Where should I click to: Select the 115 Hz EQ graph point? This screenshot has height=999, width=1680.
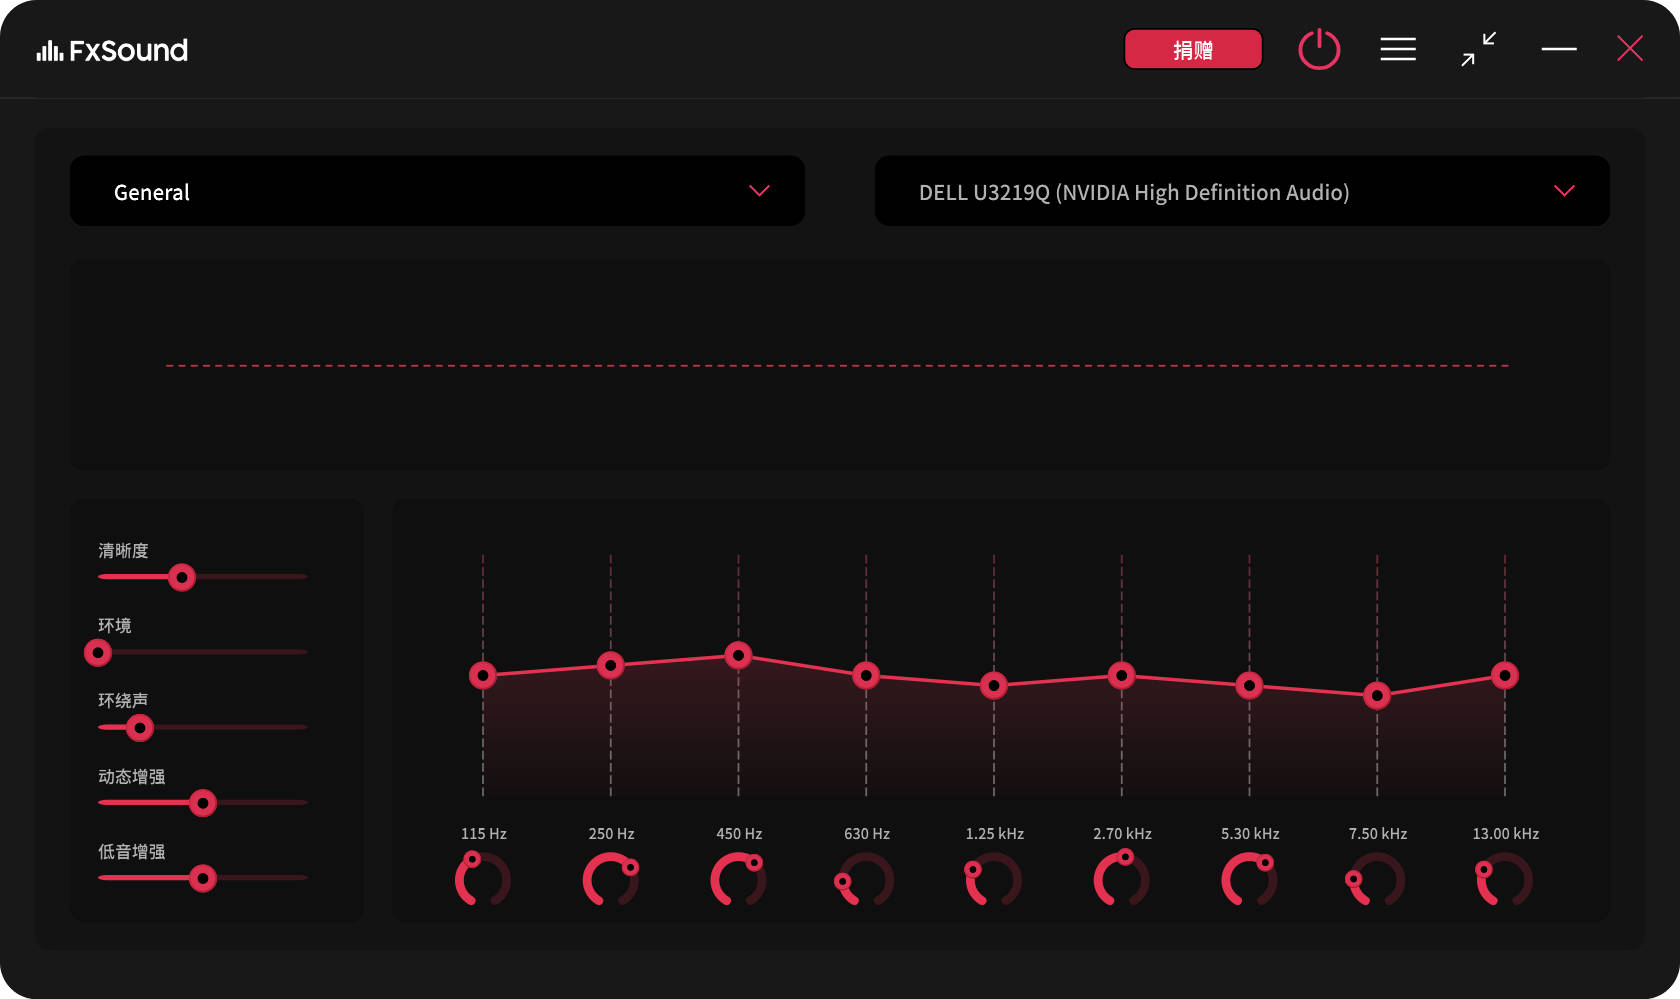point(483,676)
